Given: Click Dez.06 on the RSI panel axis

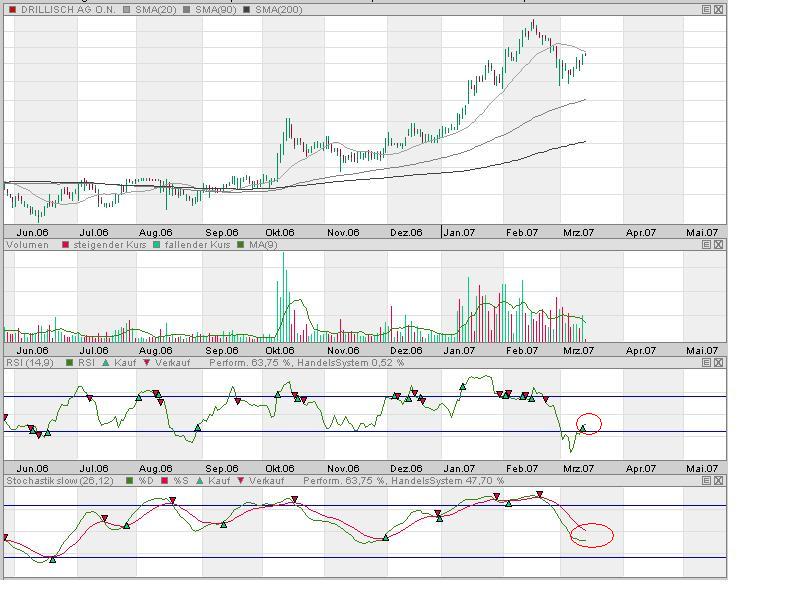Looking at the screenshot, I should click(x=406, y=468).
